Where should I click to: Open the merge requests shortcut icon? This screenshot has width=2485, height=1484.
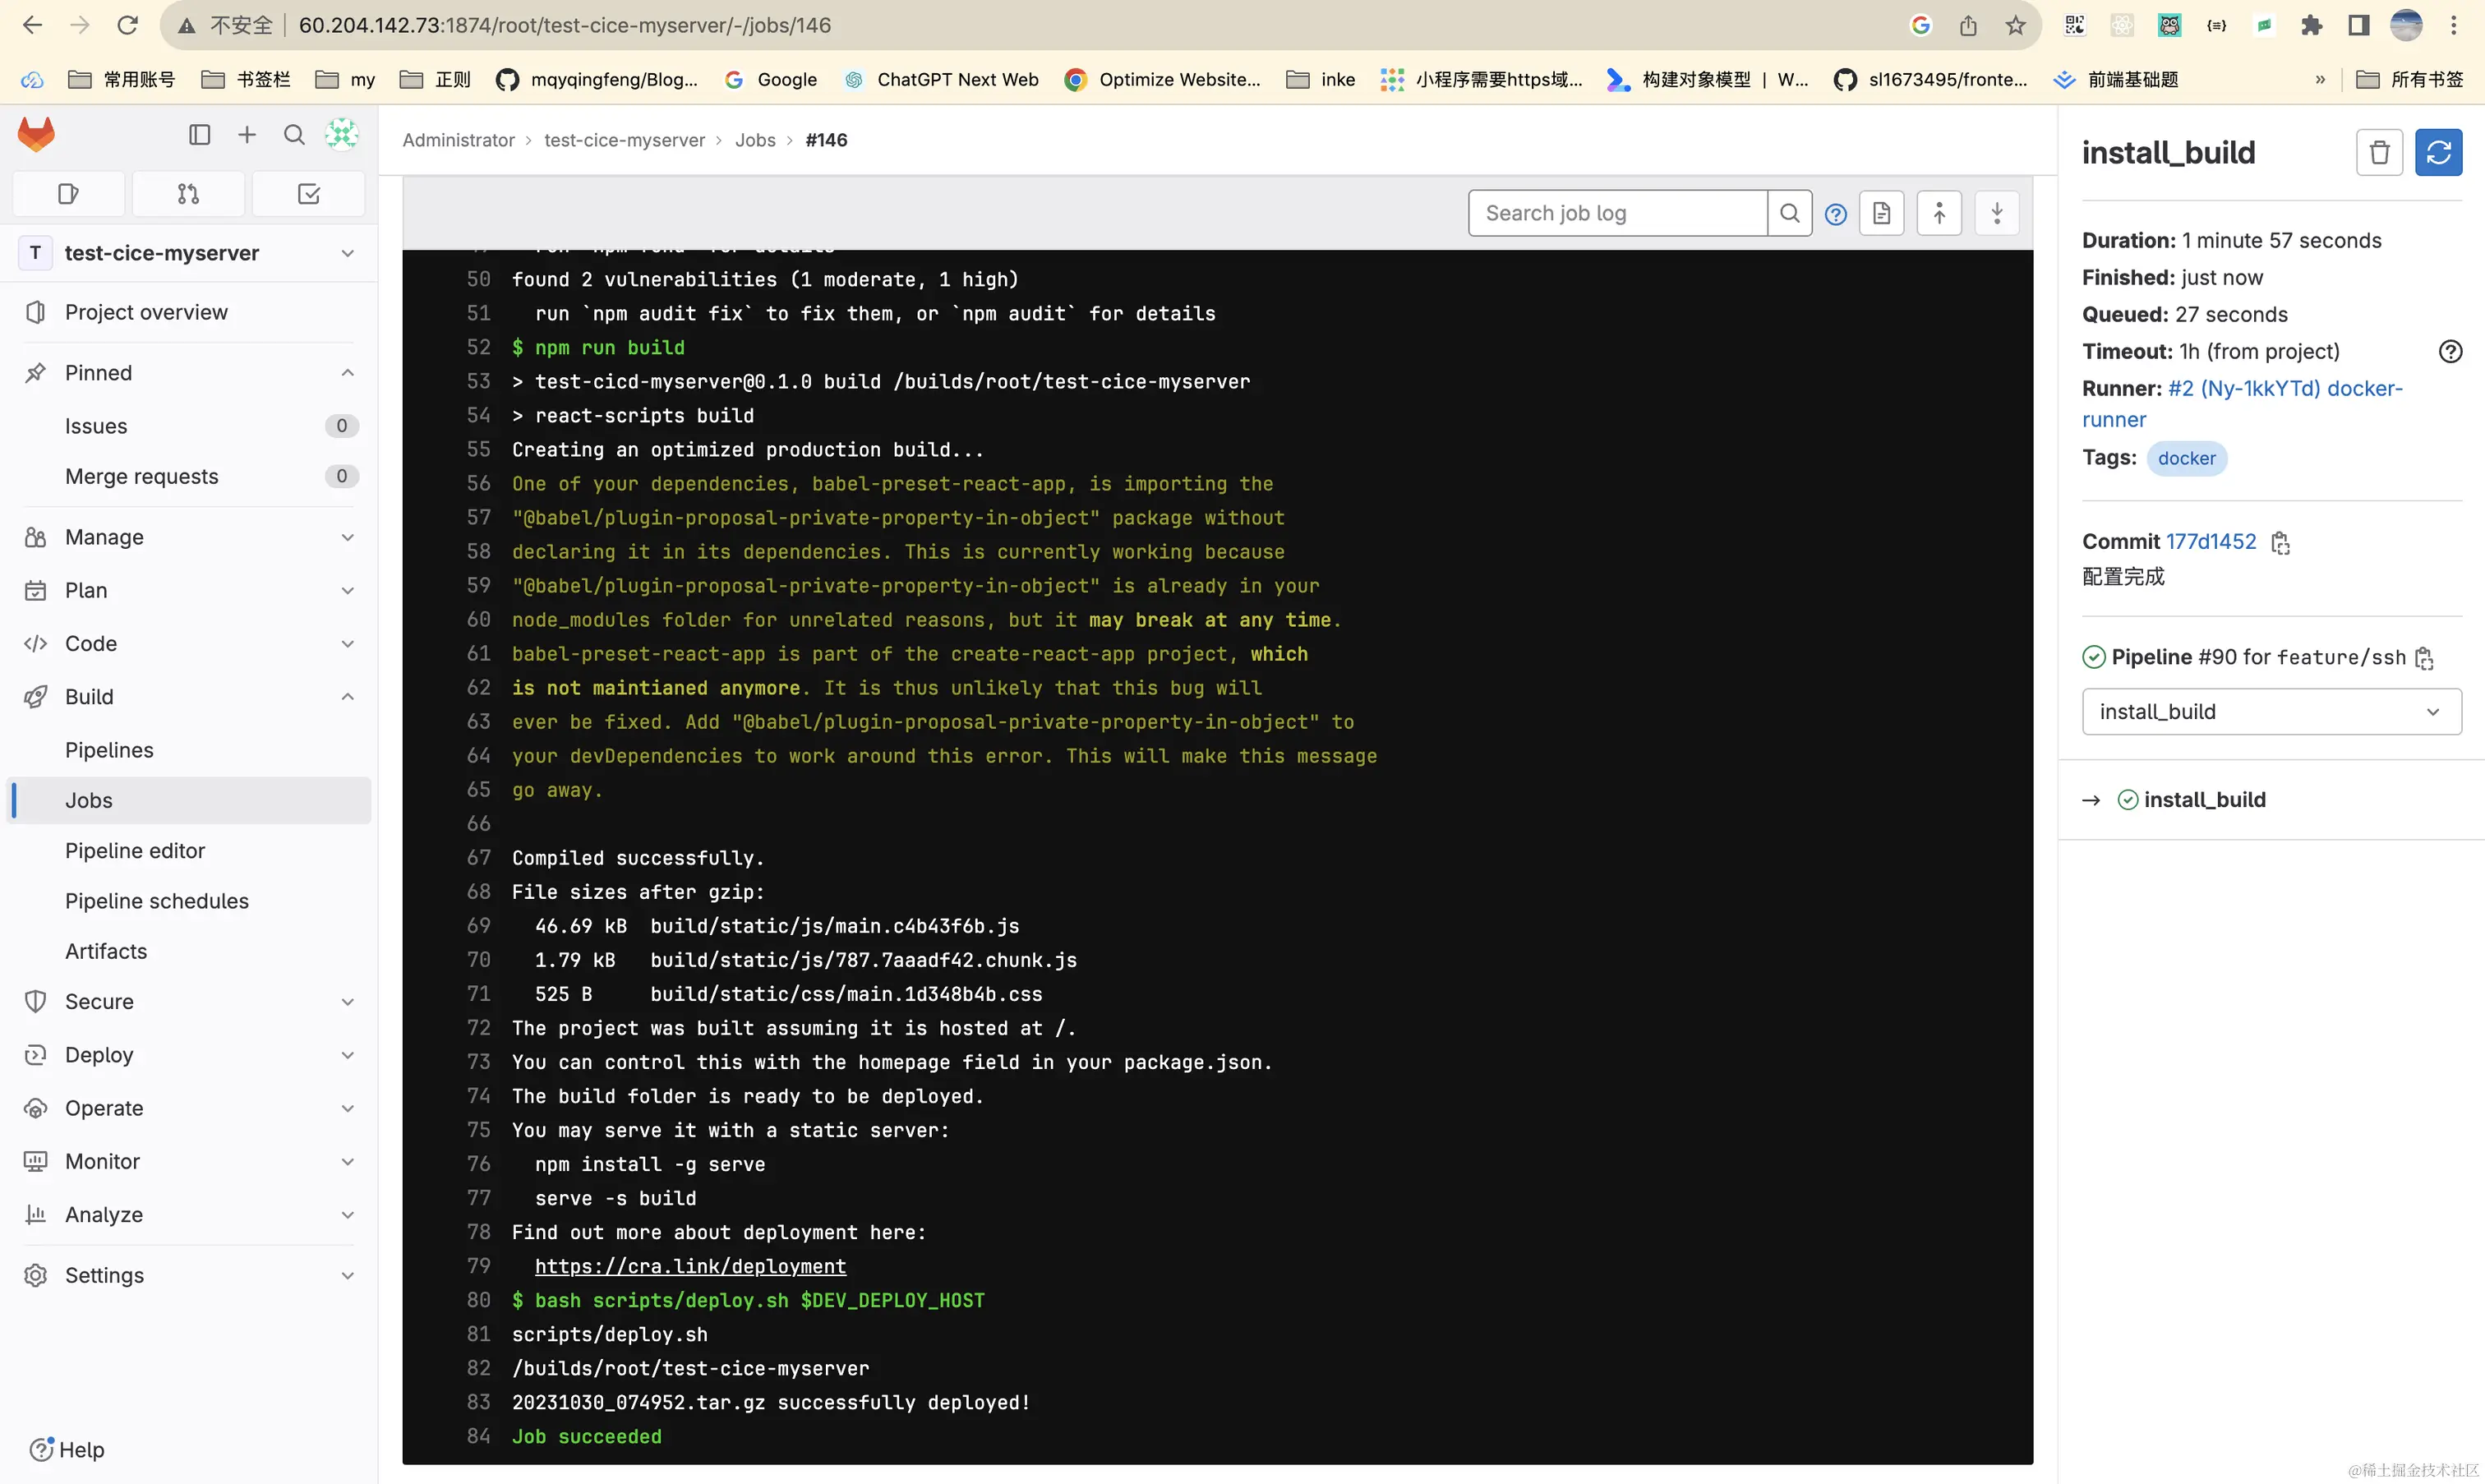click(188, 194)
